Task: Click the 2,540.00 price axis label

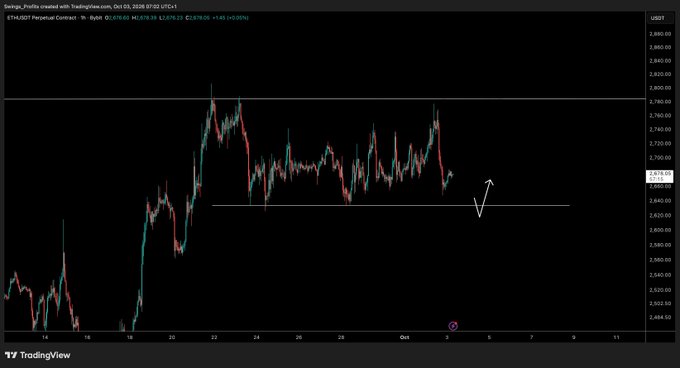Action: pyautogui.click(x=660, y=275)
